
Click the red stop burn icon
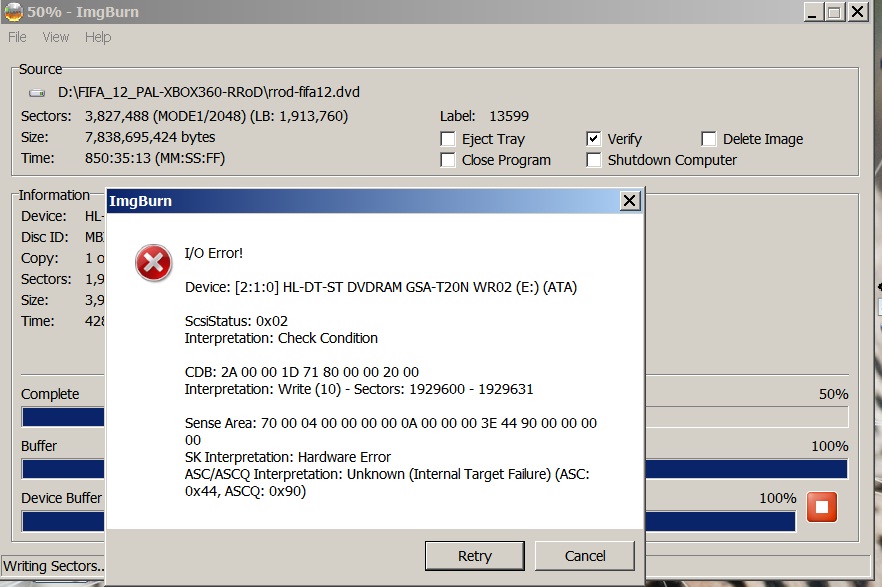[x=822, y=507]
